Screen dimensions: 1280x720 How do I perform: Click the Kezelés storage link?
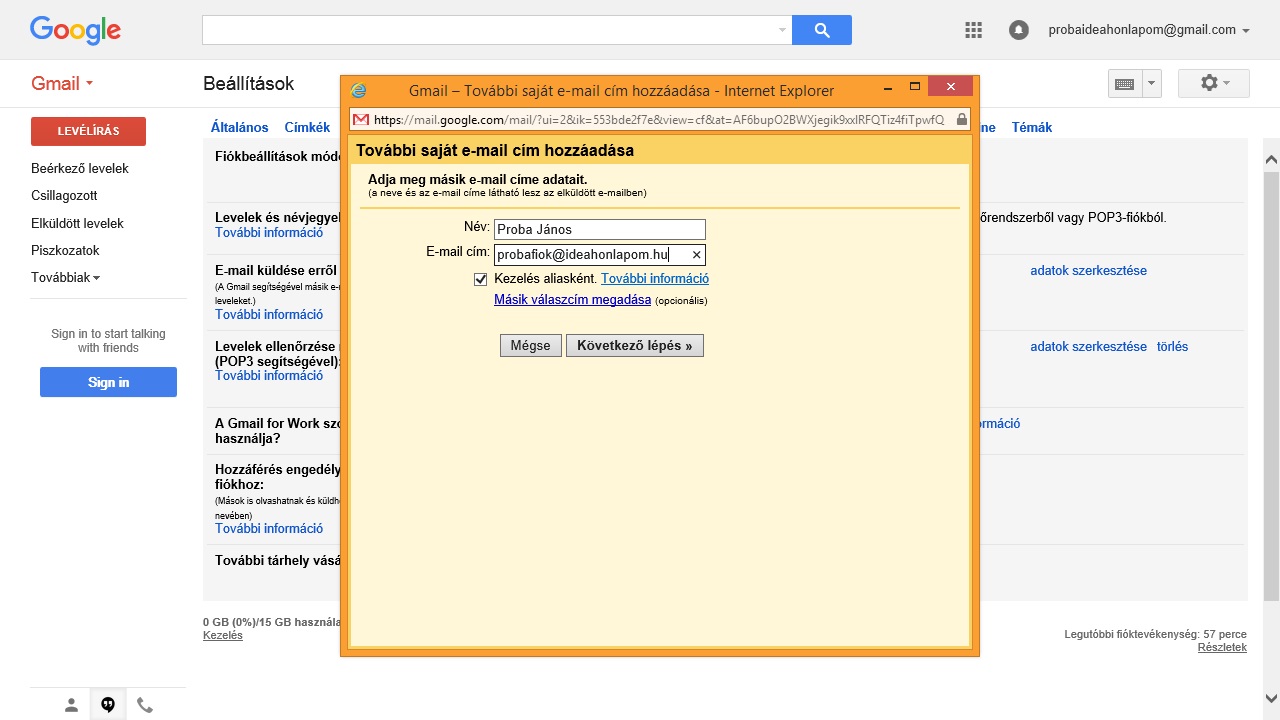[222, 635]
